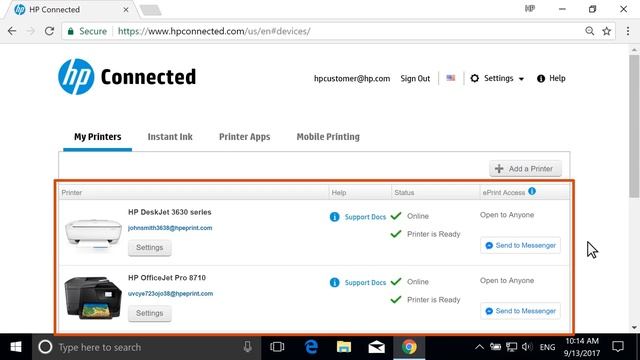Click HP OfficeJet Pro 8710 name
Screen dimensions: 640x360
[x=167, y=278]
